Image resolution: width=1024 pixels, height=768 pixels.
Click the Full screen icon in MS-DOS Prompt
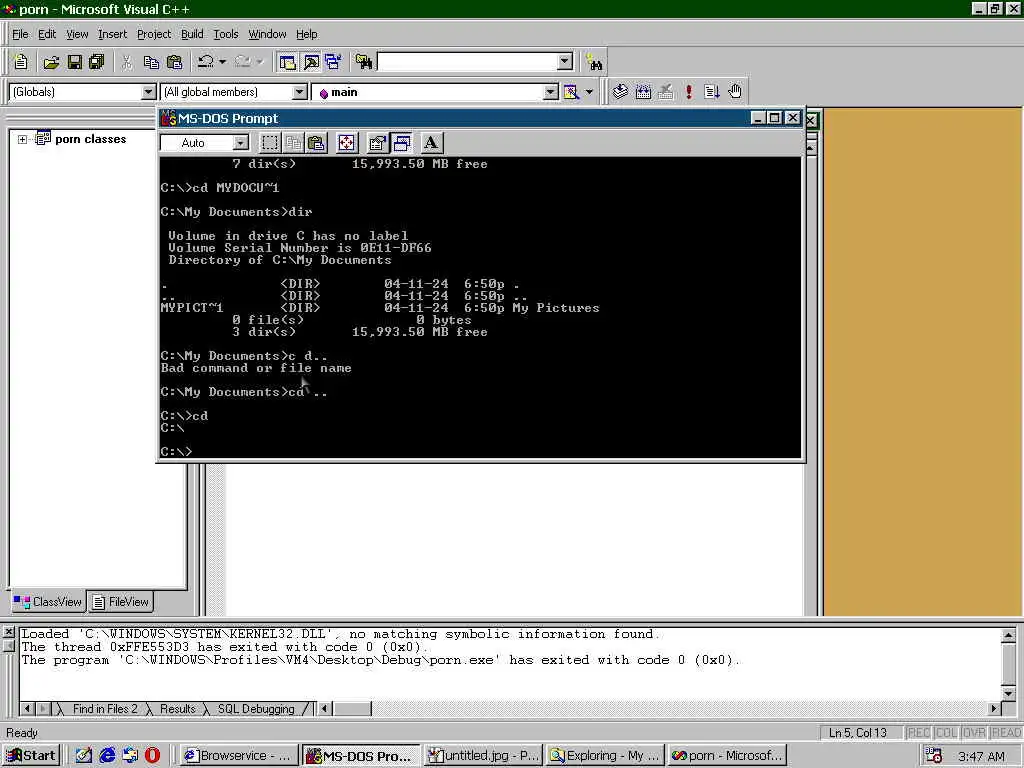pyautogui.click(x=346, y=142)
